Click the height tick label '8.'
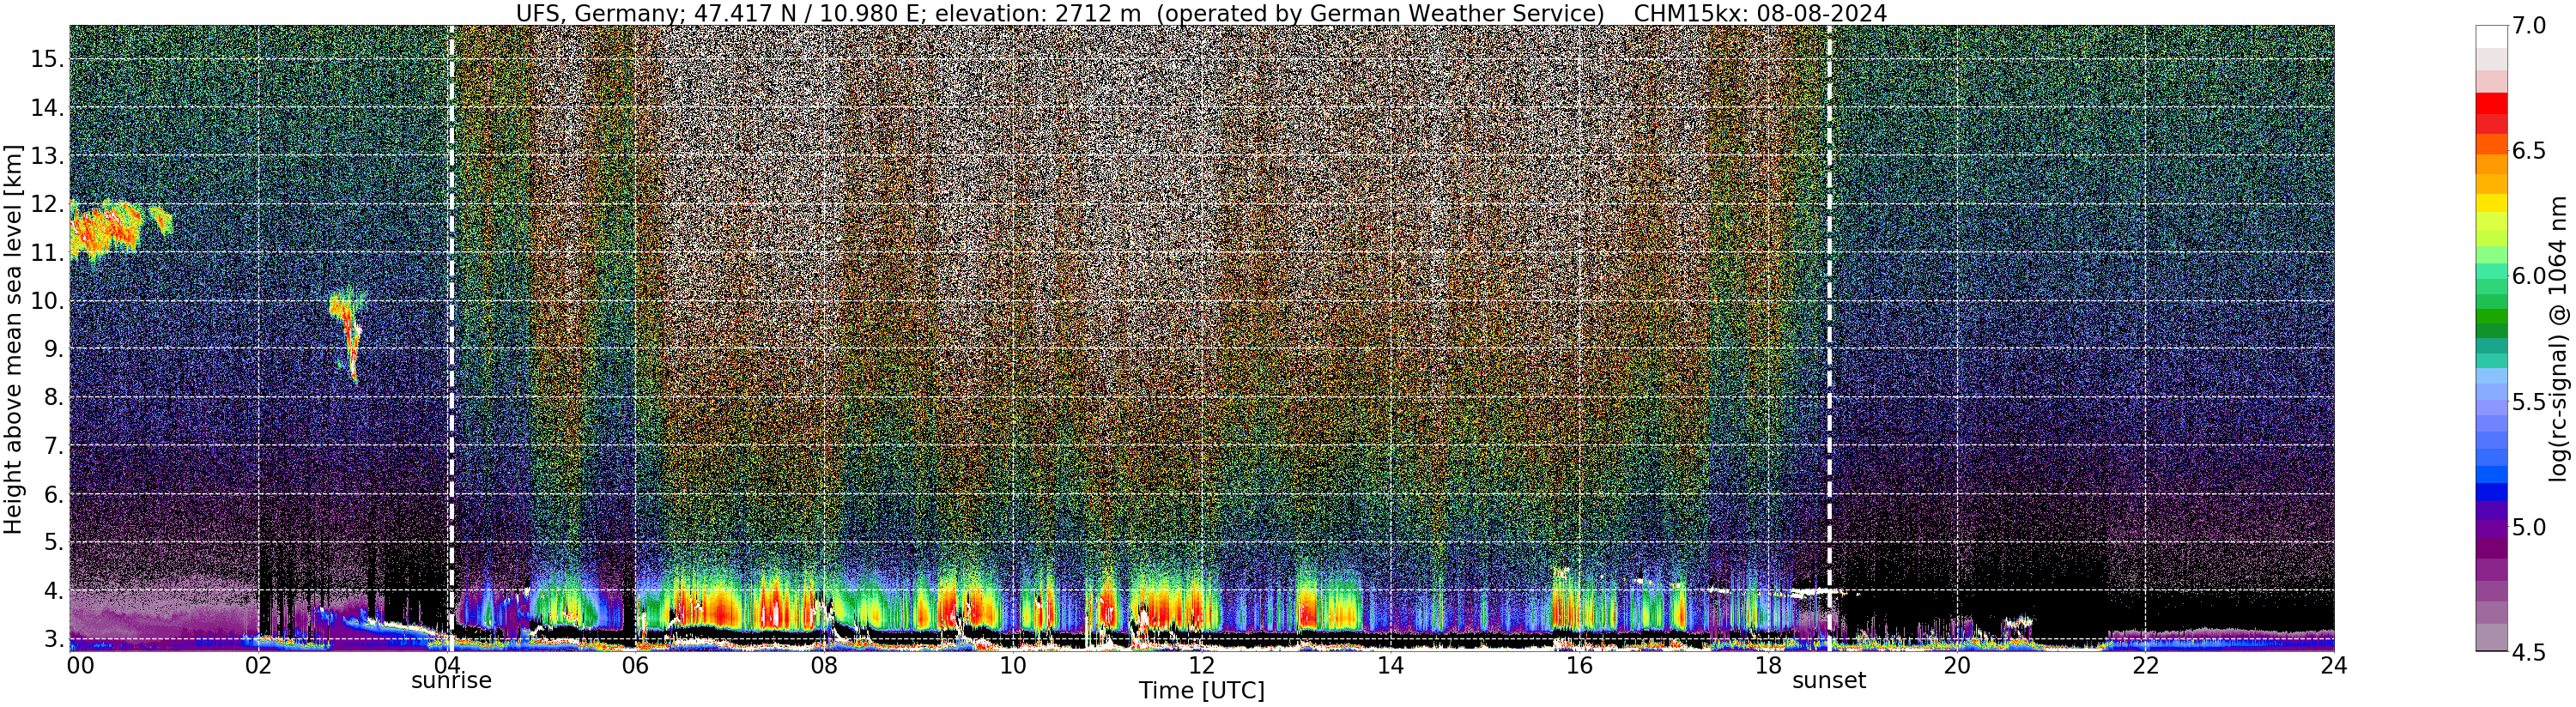2576x707 pixels. (x=53, y=398)
